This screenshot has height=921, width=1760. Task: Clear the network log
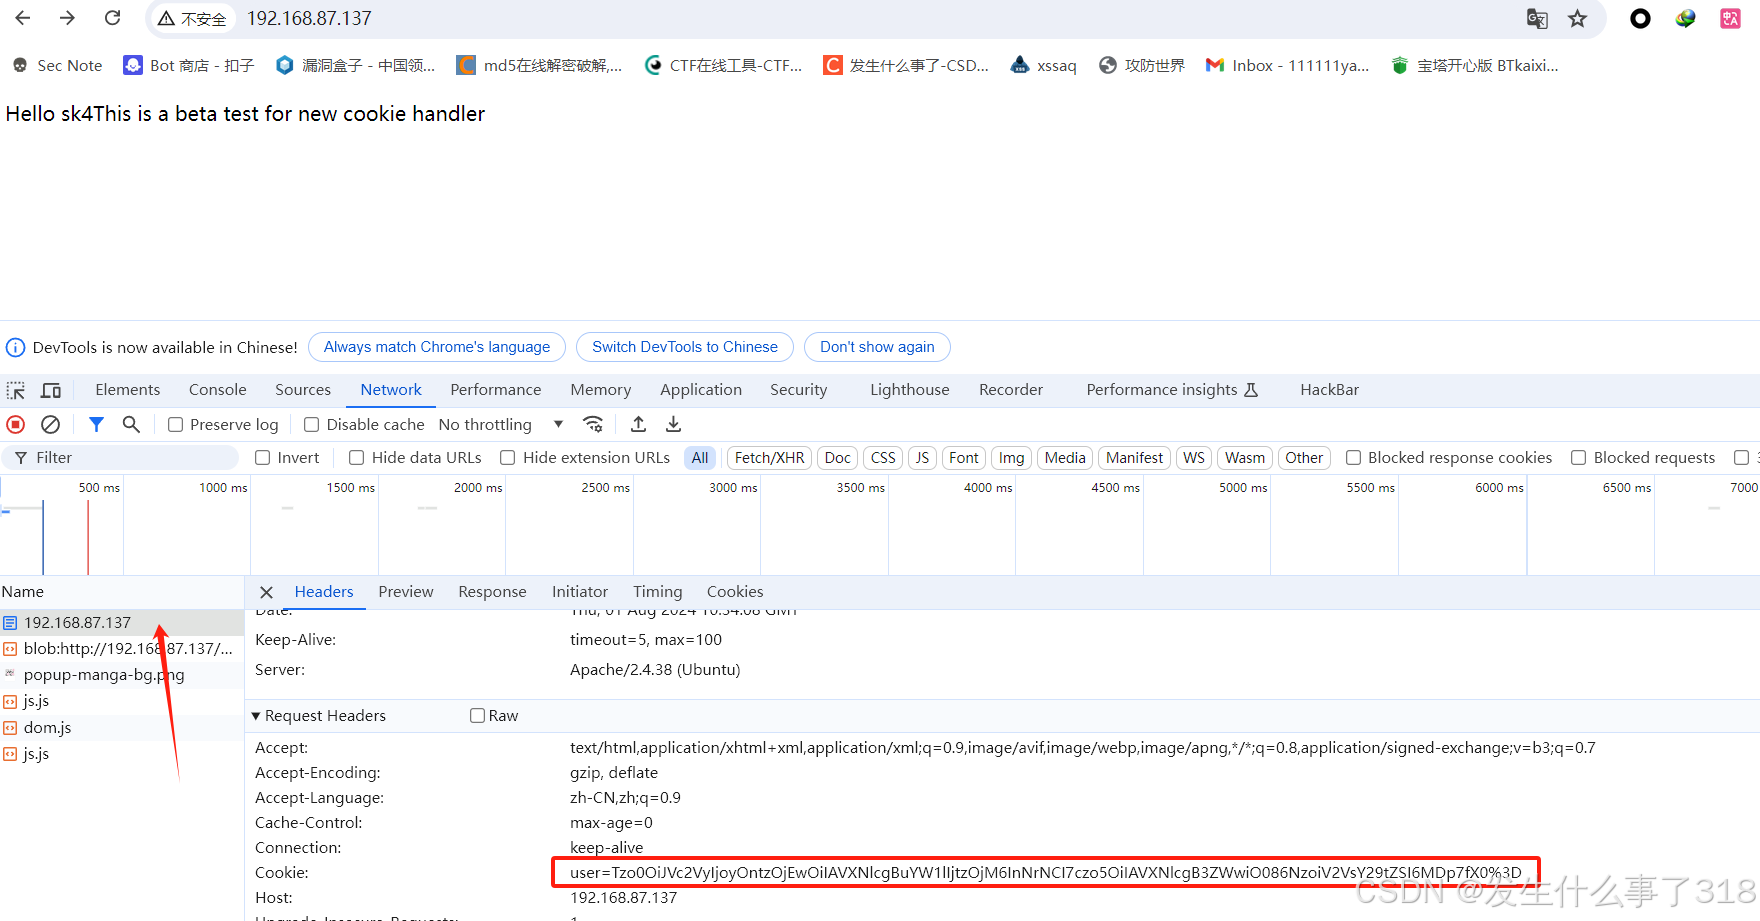tap(50, 425)
